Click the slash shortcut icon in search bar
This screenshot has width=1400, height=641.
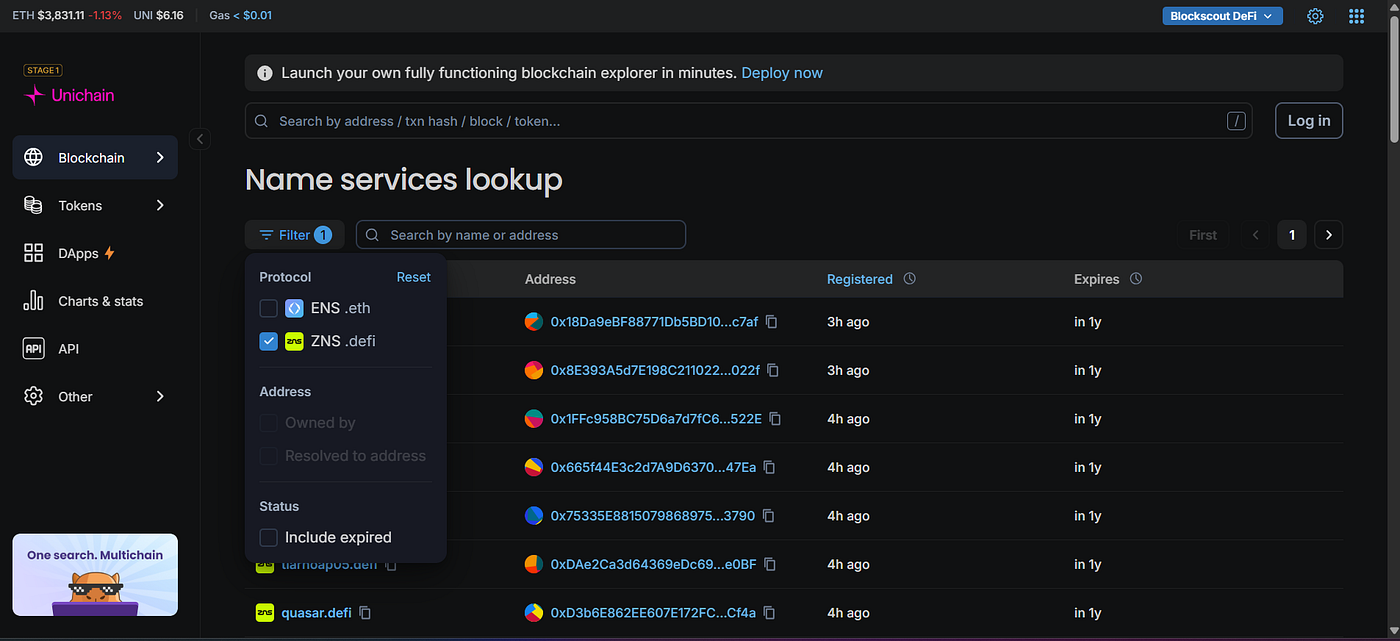pyautogui.click(x=1237, y=121)
